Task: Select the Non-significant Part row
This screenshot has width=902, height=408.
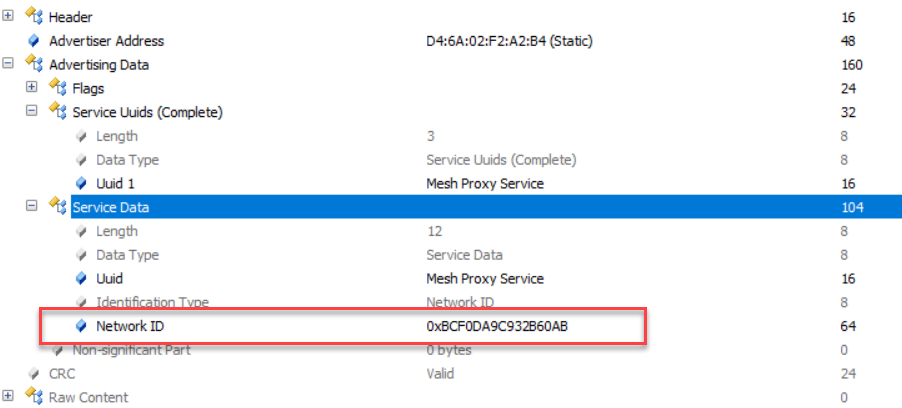Action: [131, 350]
